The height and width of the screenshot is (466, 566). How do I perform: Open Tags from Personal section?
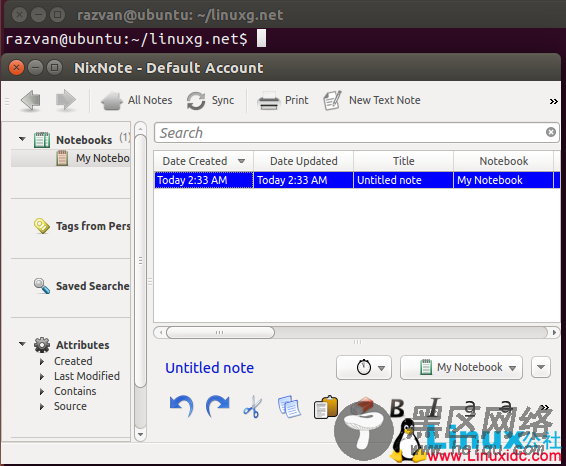point(93,226)
